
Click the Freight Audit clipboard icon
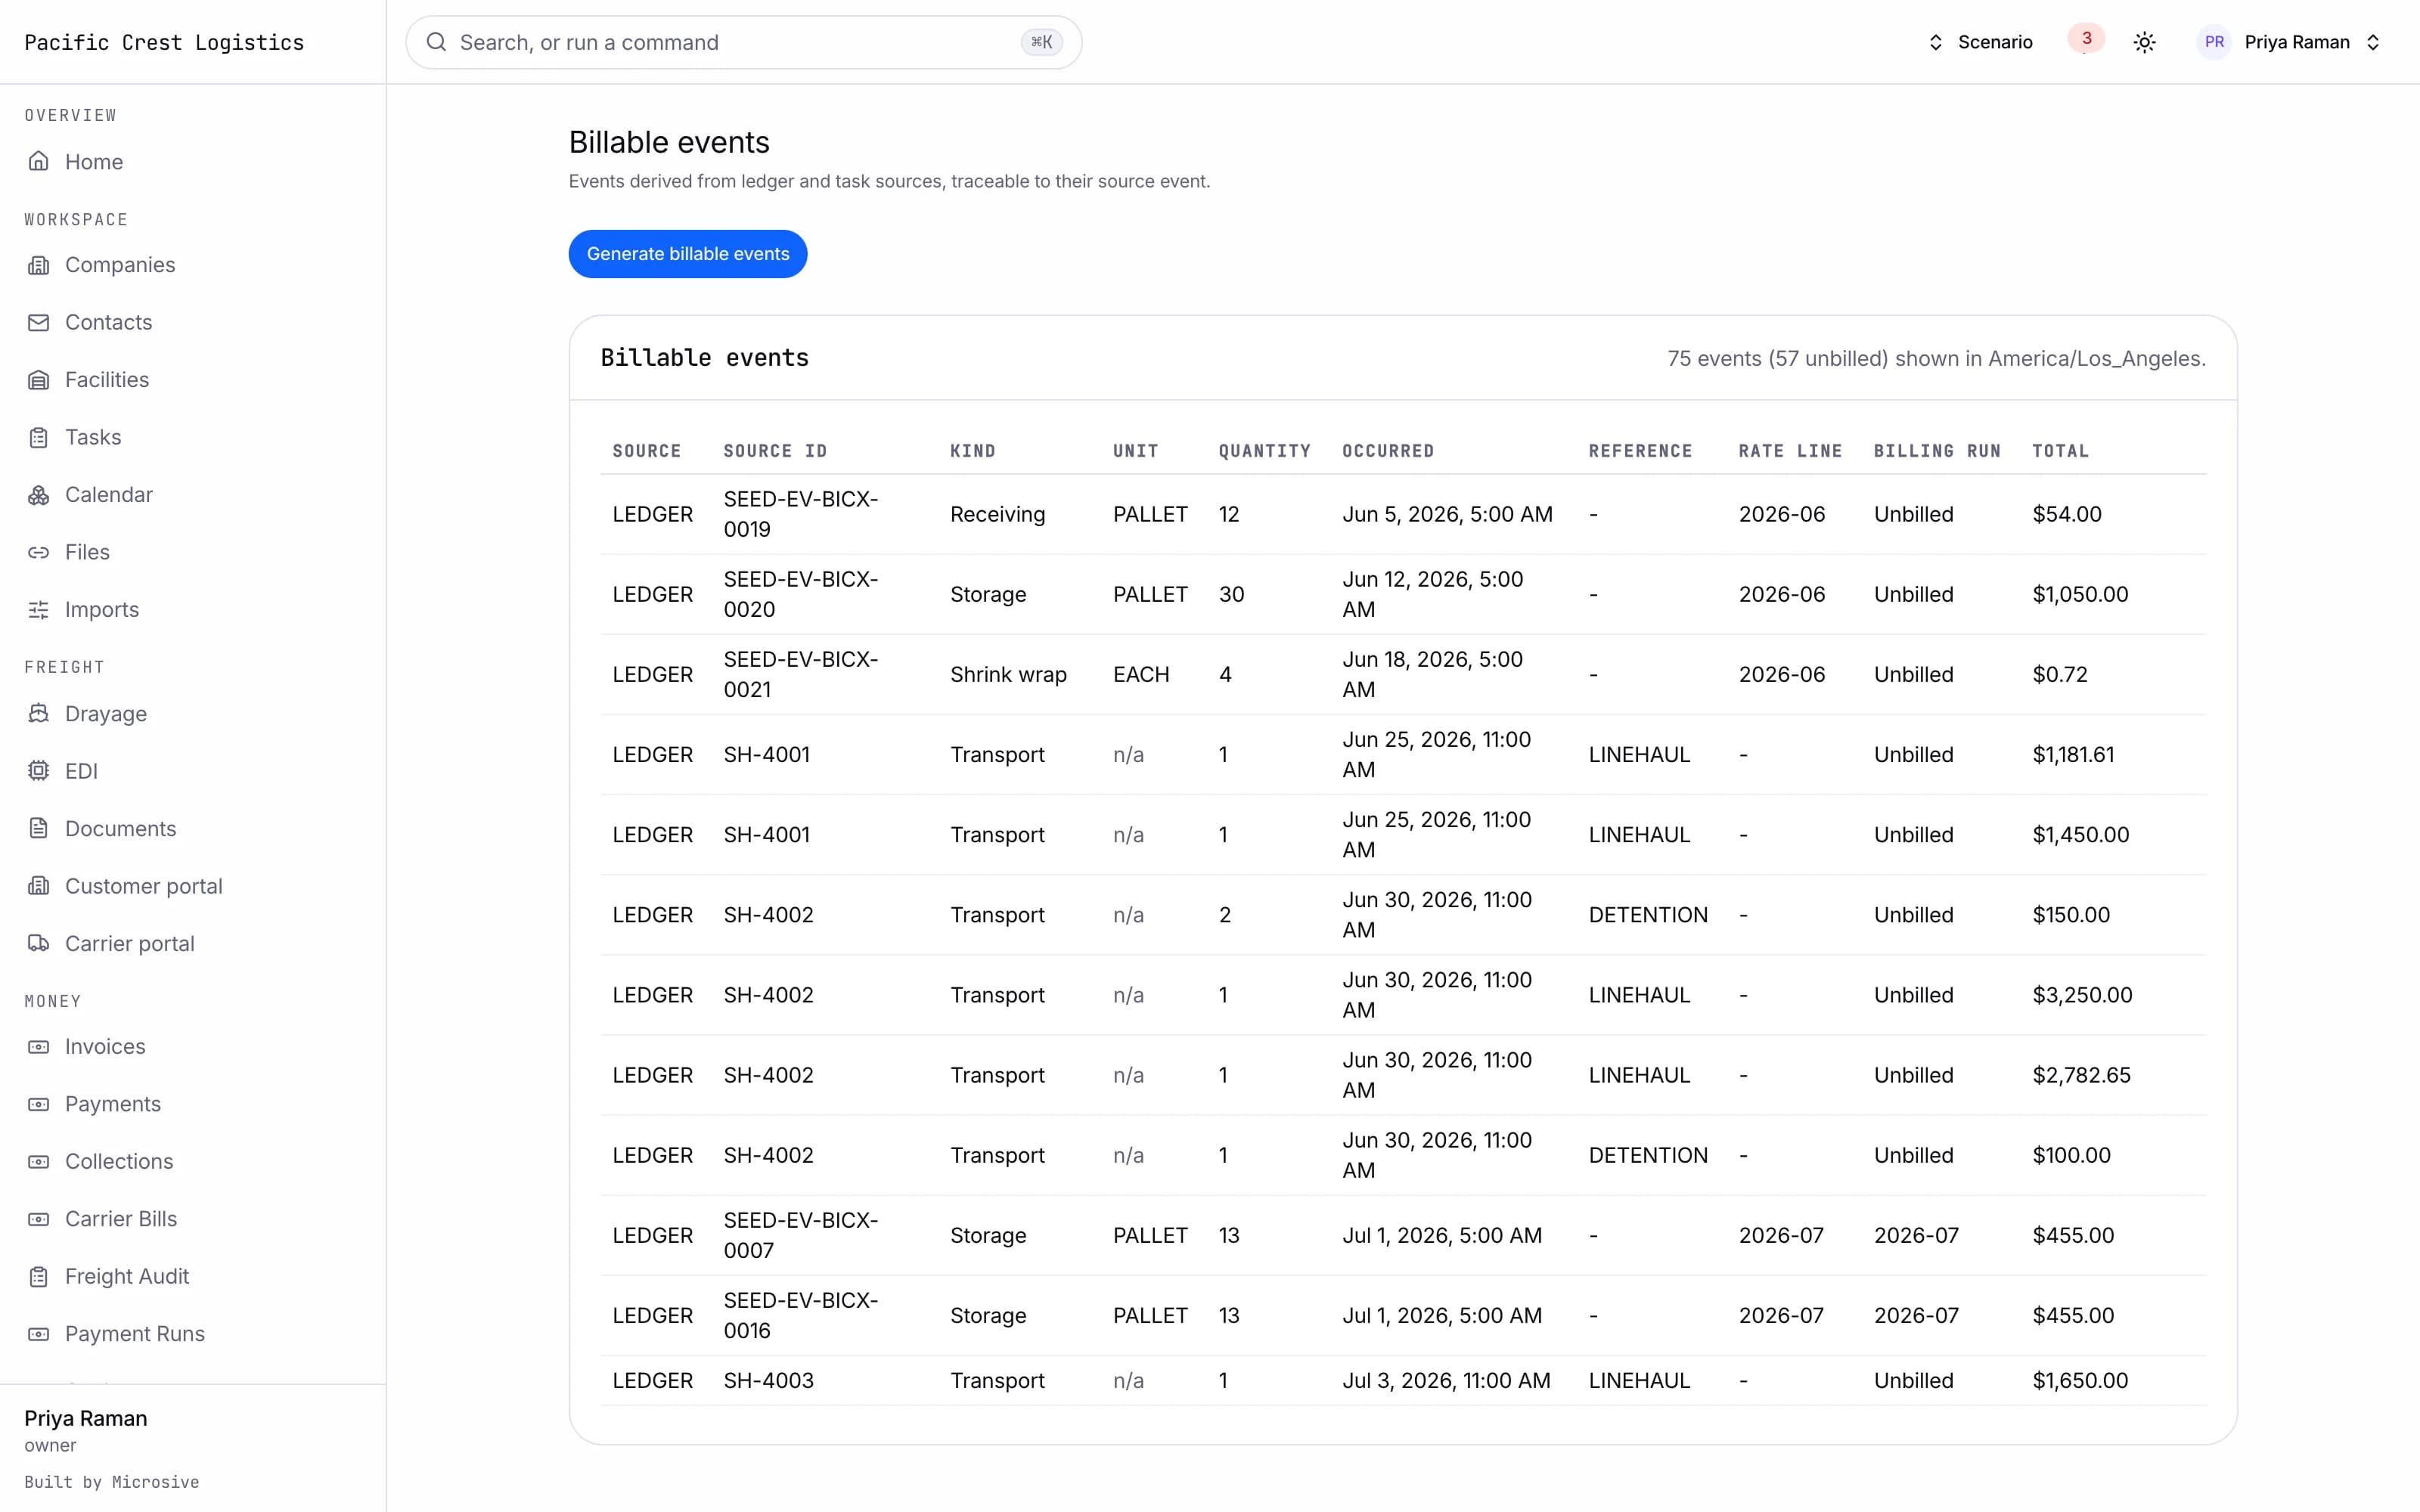point(38,1276)
